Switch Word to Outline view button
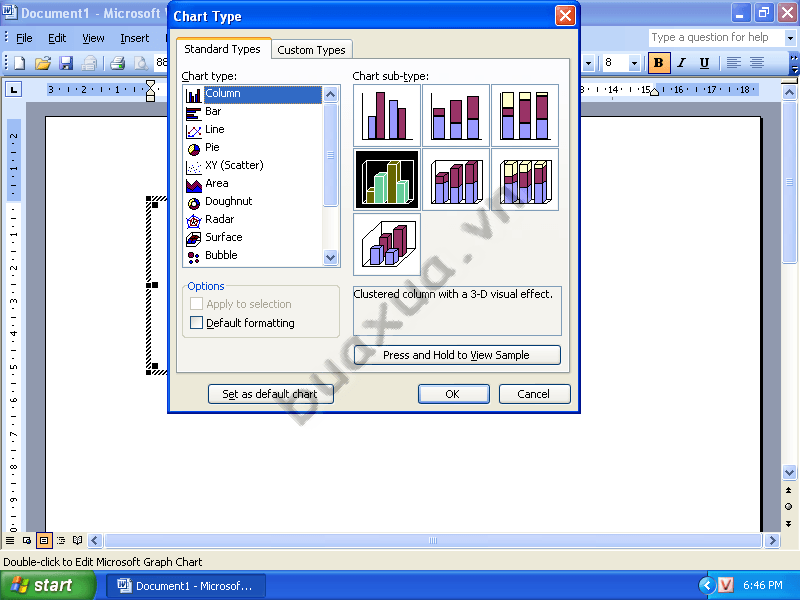This screenshot has height=600, width=800. point(61,540)
